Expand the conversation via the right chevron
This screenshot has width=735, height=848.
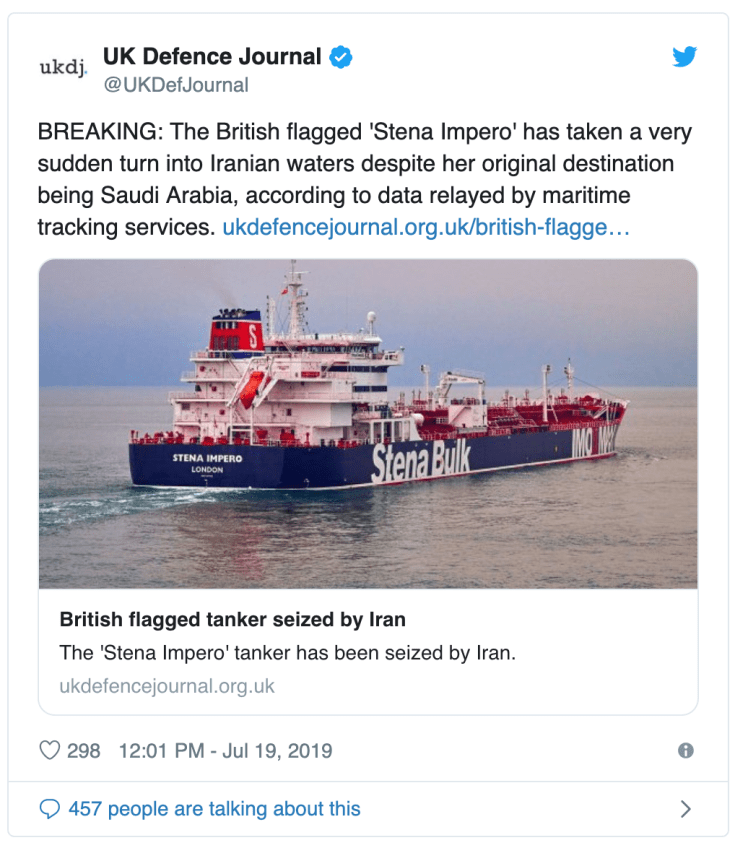(684, 808)
